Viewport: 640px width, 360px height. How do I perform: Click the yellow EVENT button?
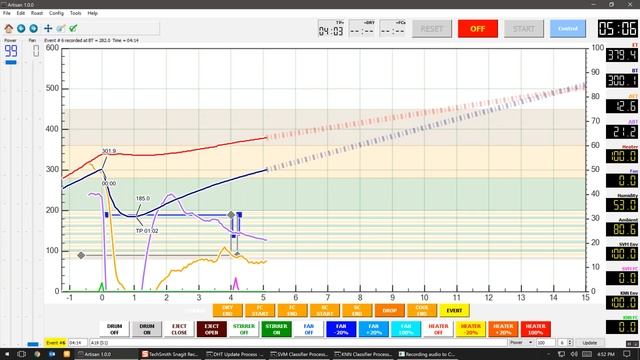(454, 311)
